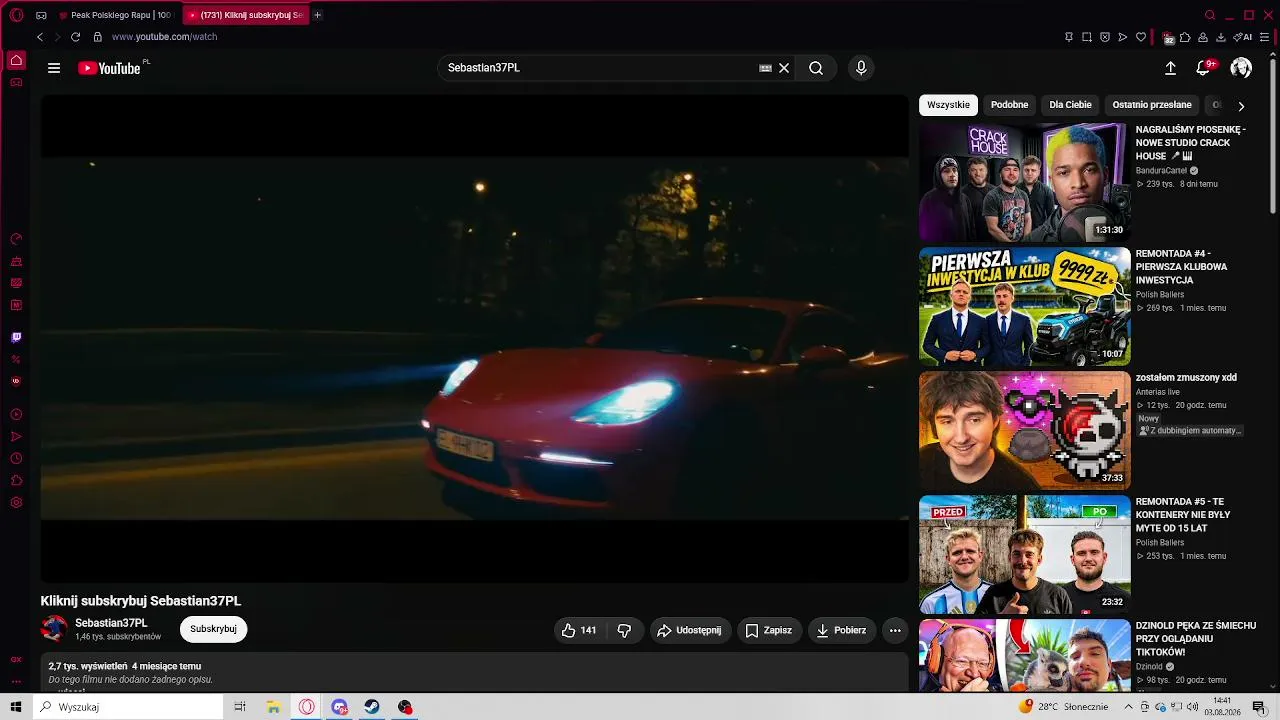Screen dimensions: 1280x720
Task: Open the Windows Start menu
Action: click(16, 707)
